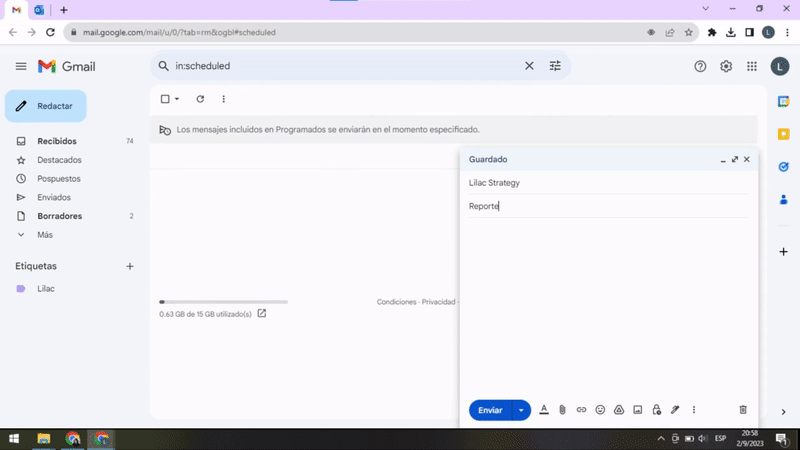The height and width of the screenshot is (450, 800).
Task: Open the Gmail main menu hamburger icon
Action: point(21,66)
